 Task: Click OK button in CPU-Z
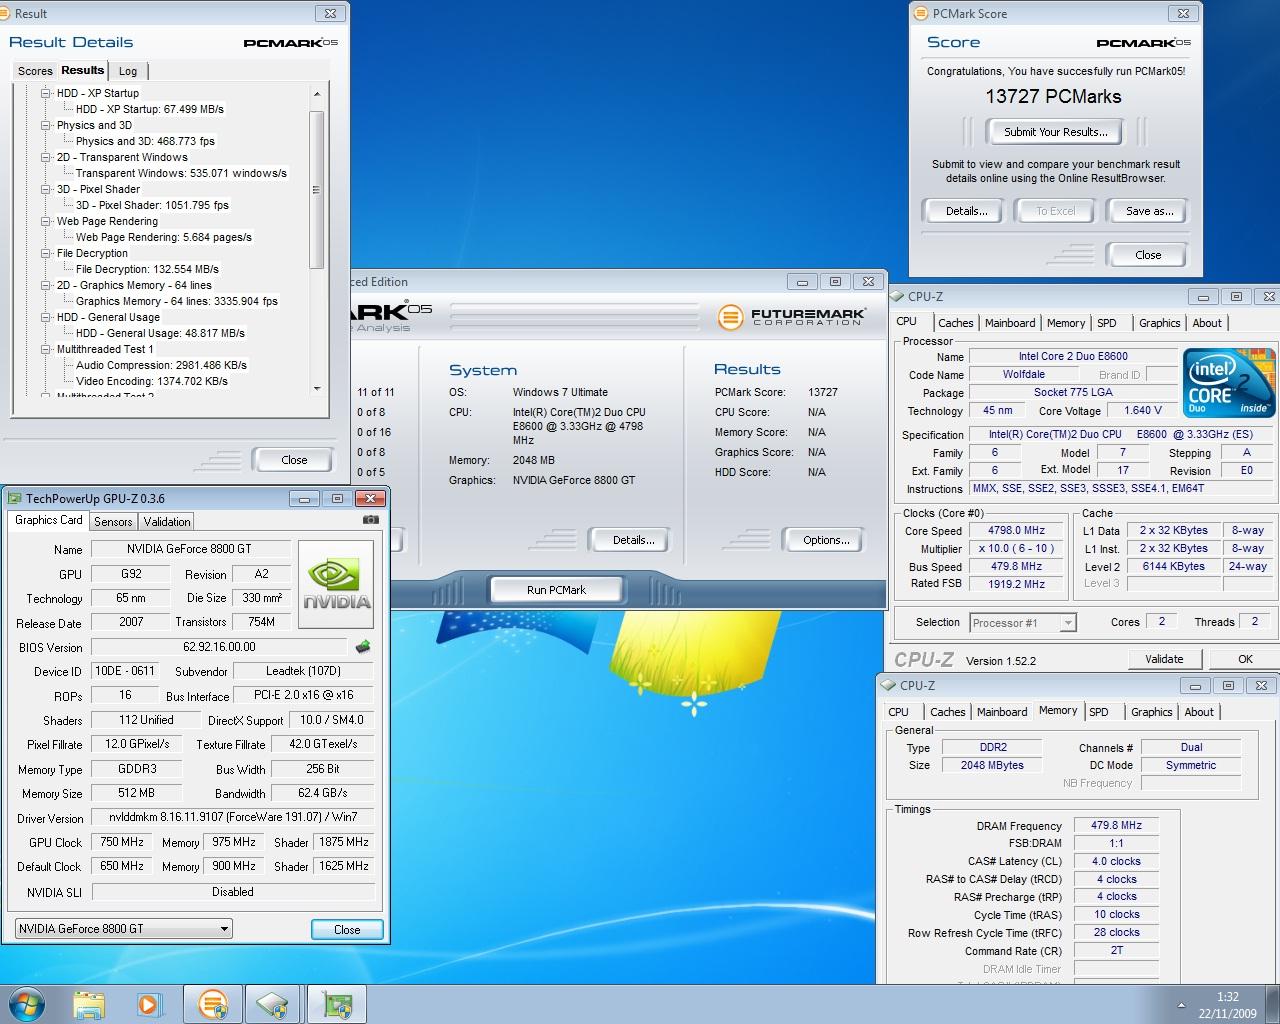(1245, 659)
